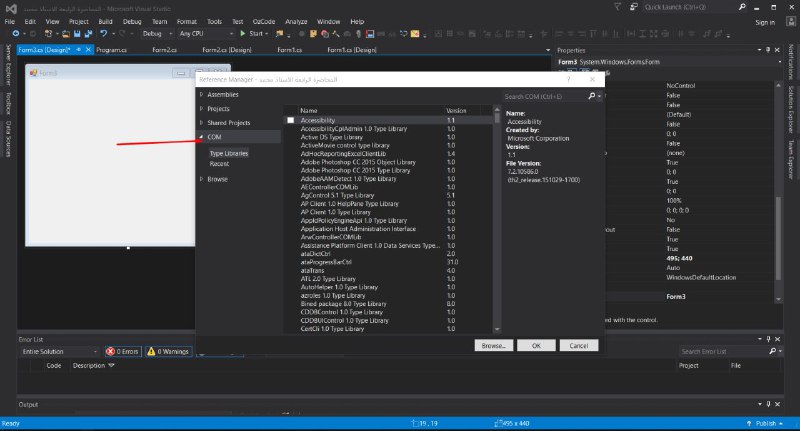Click the pin icon of Properties panel

768,50
